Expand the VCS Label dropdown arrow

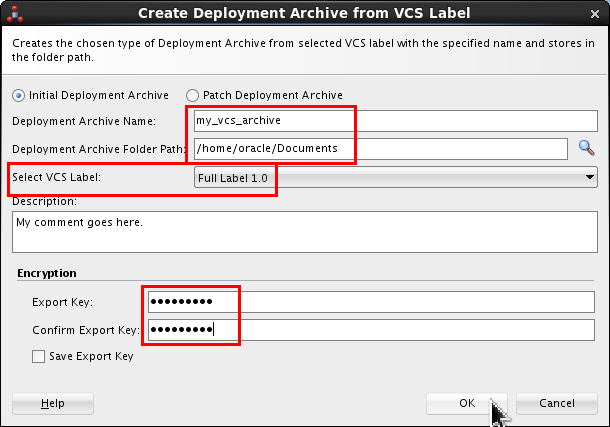[x=590, y=178]
